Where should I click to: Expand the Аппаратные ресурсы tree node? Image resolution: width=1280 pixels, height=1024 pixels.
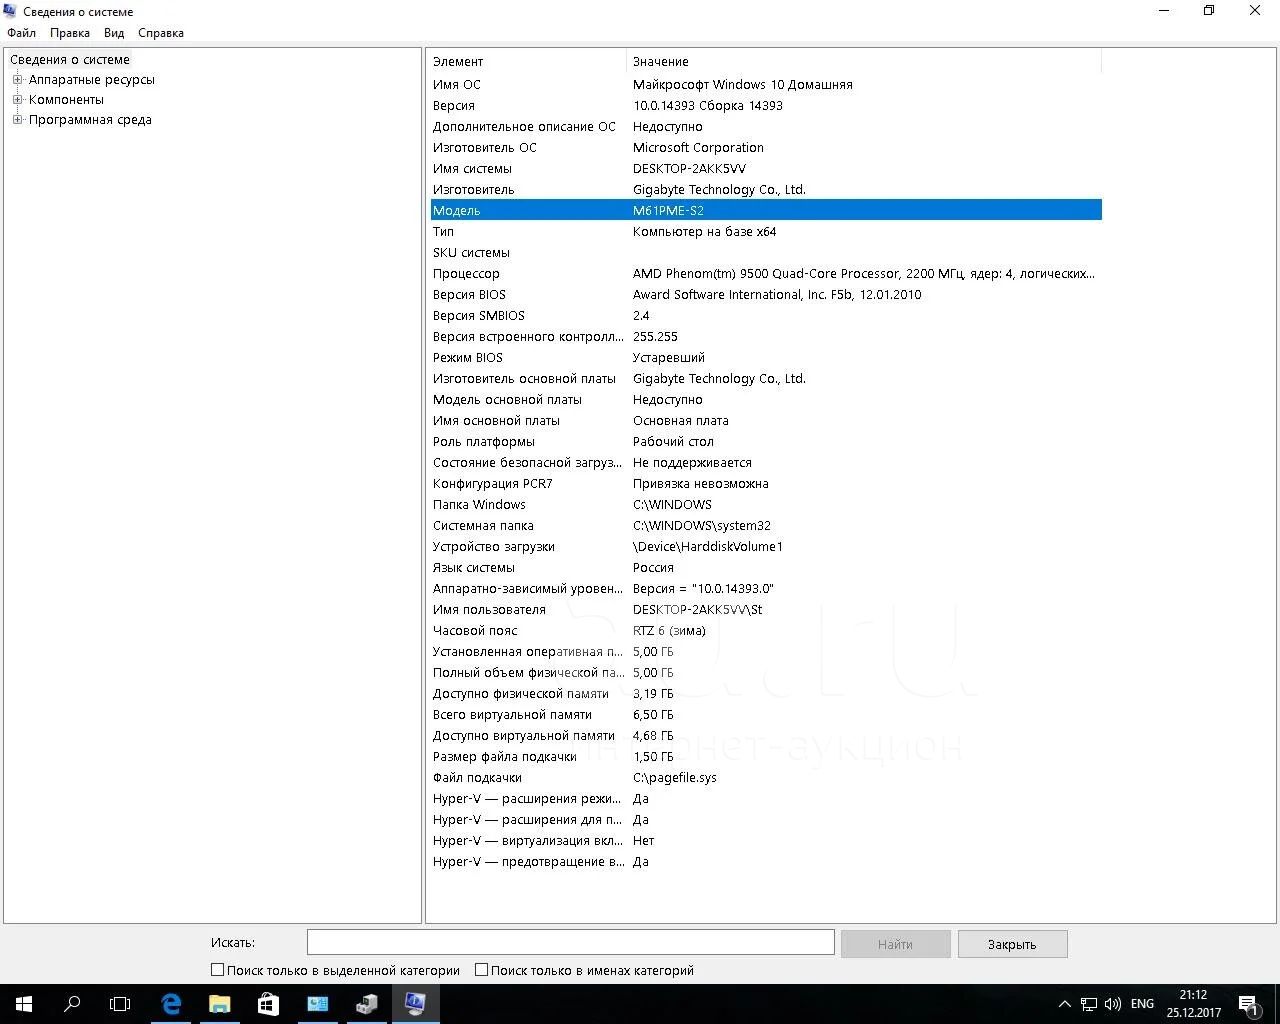click(x=17, y=80)
